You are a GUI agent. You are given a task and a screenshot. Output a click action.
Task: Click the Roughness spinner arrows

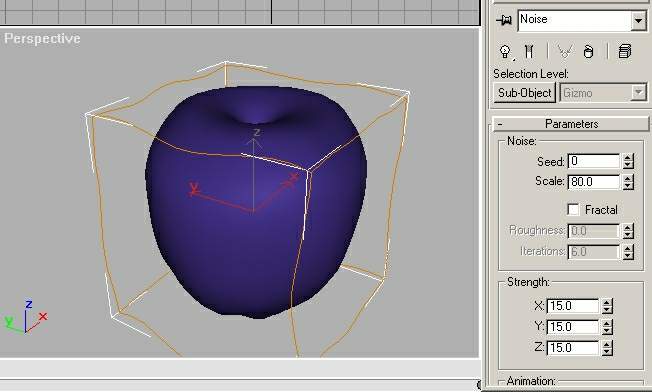[x=628, y=231]
